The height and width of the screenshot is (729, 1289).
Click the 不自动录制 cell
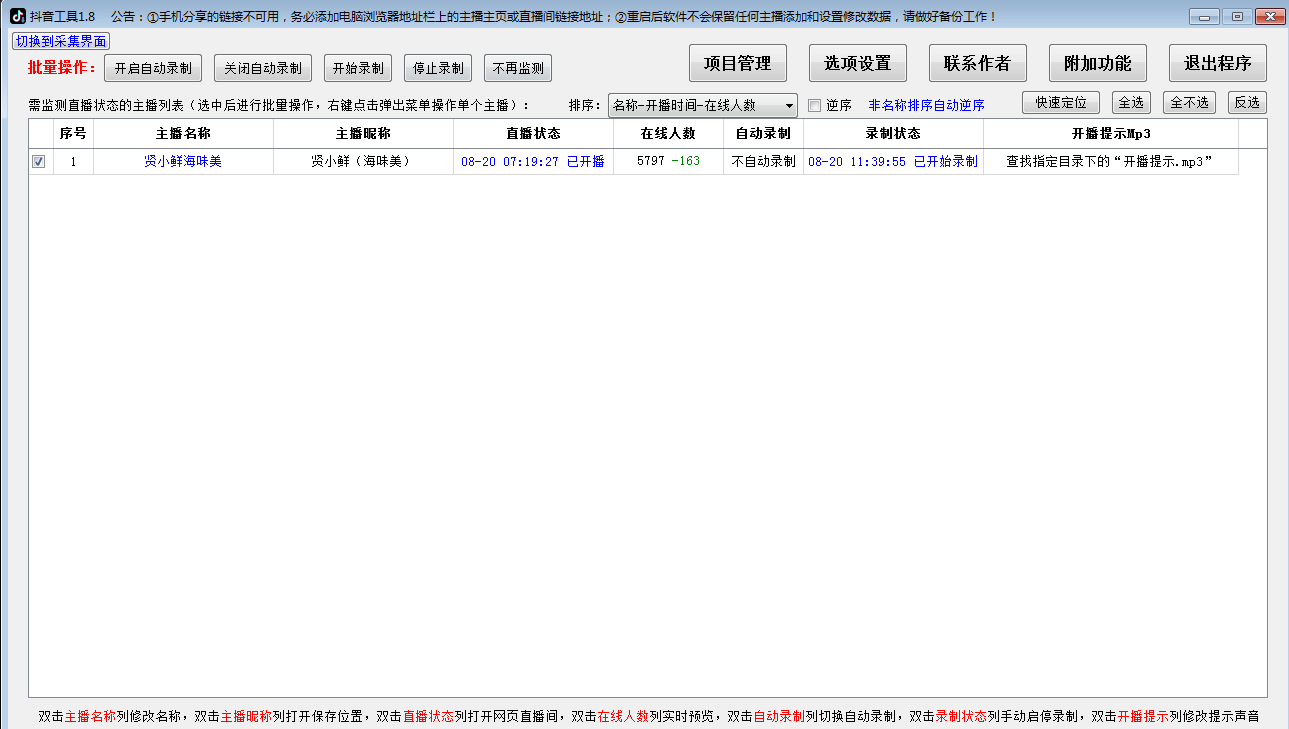[x=763, y=161]
